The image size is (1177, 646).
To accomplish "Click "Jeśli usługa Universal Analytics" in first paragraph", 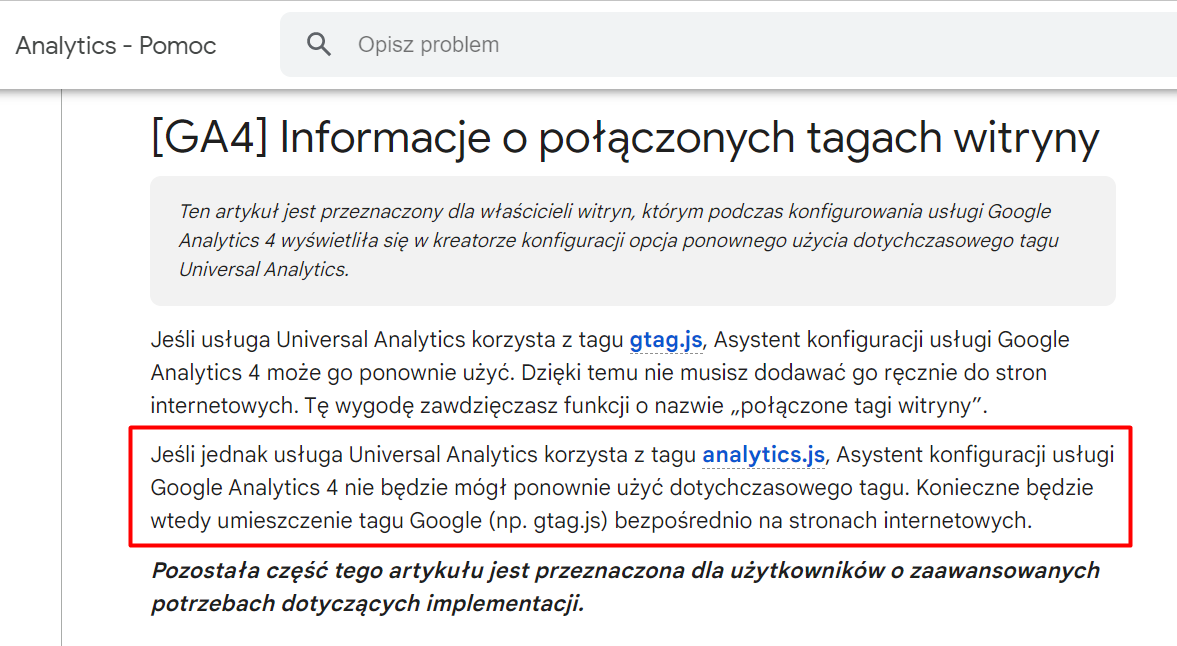I will pyautogui.click(x=308, y=340).
